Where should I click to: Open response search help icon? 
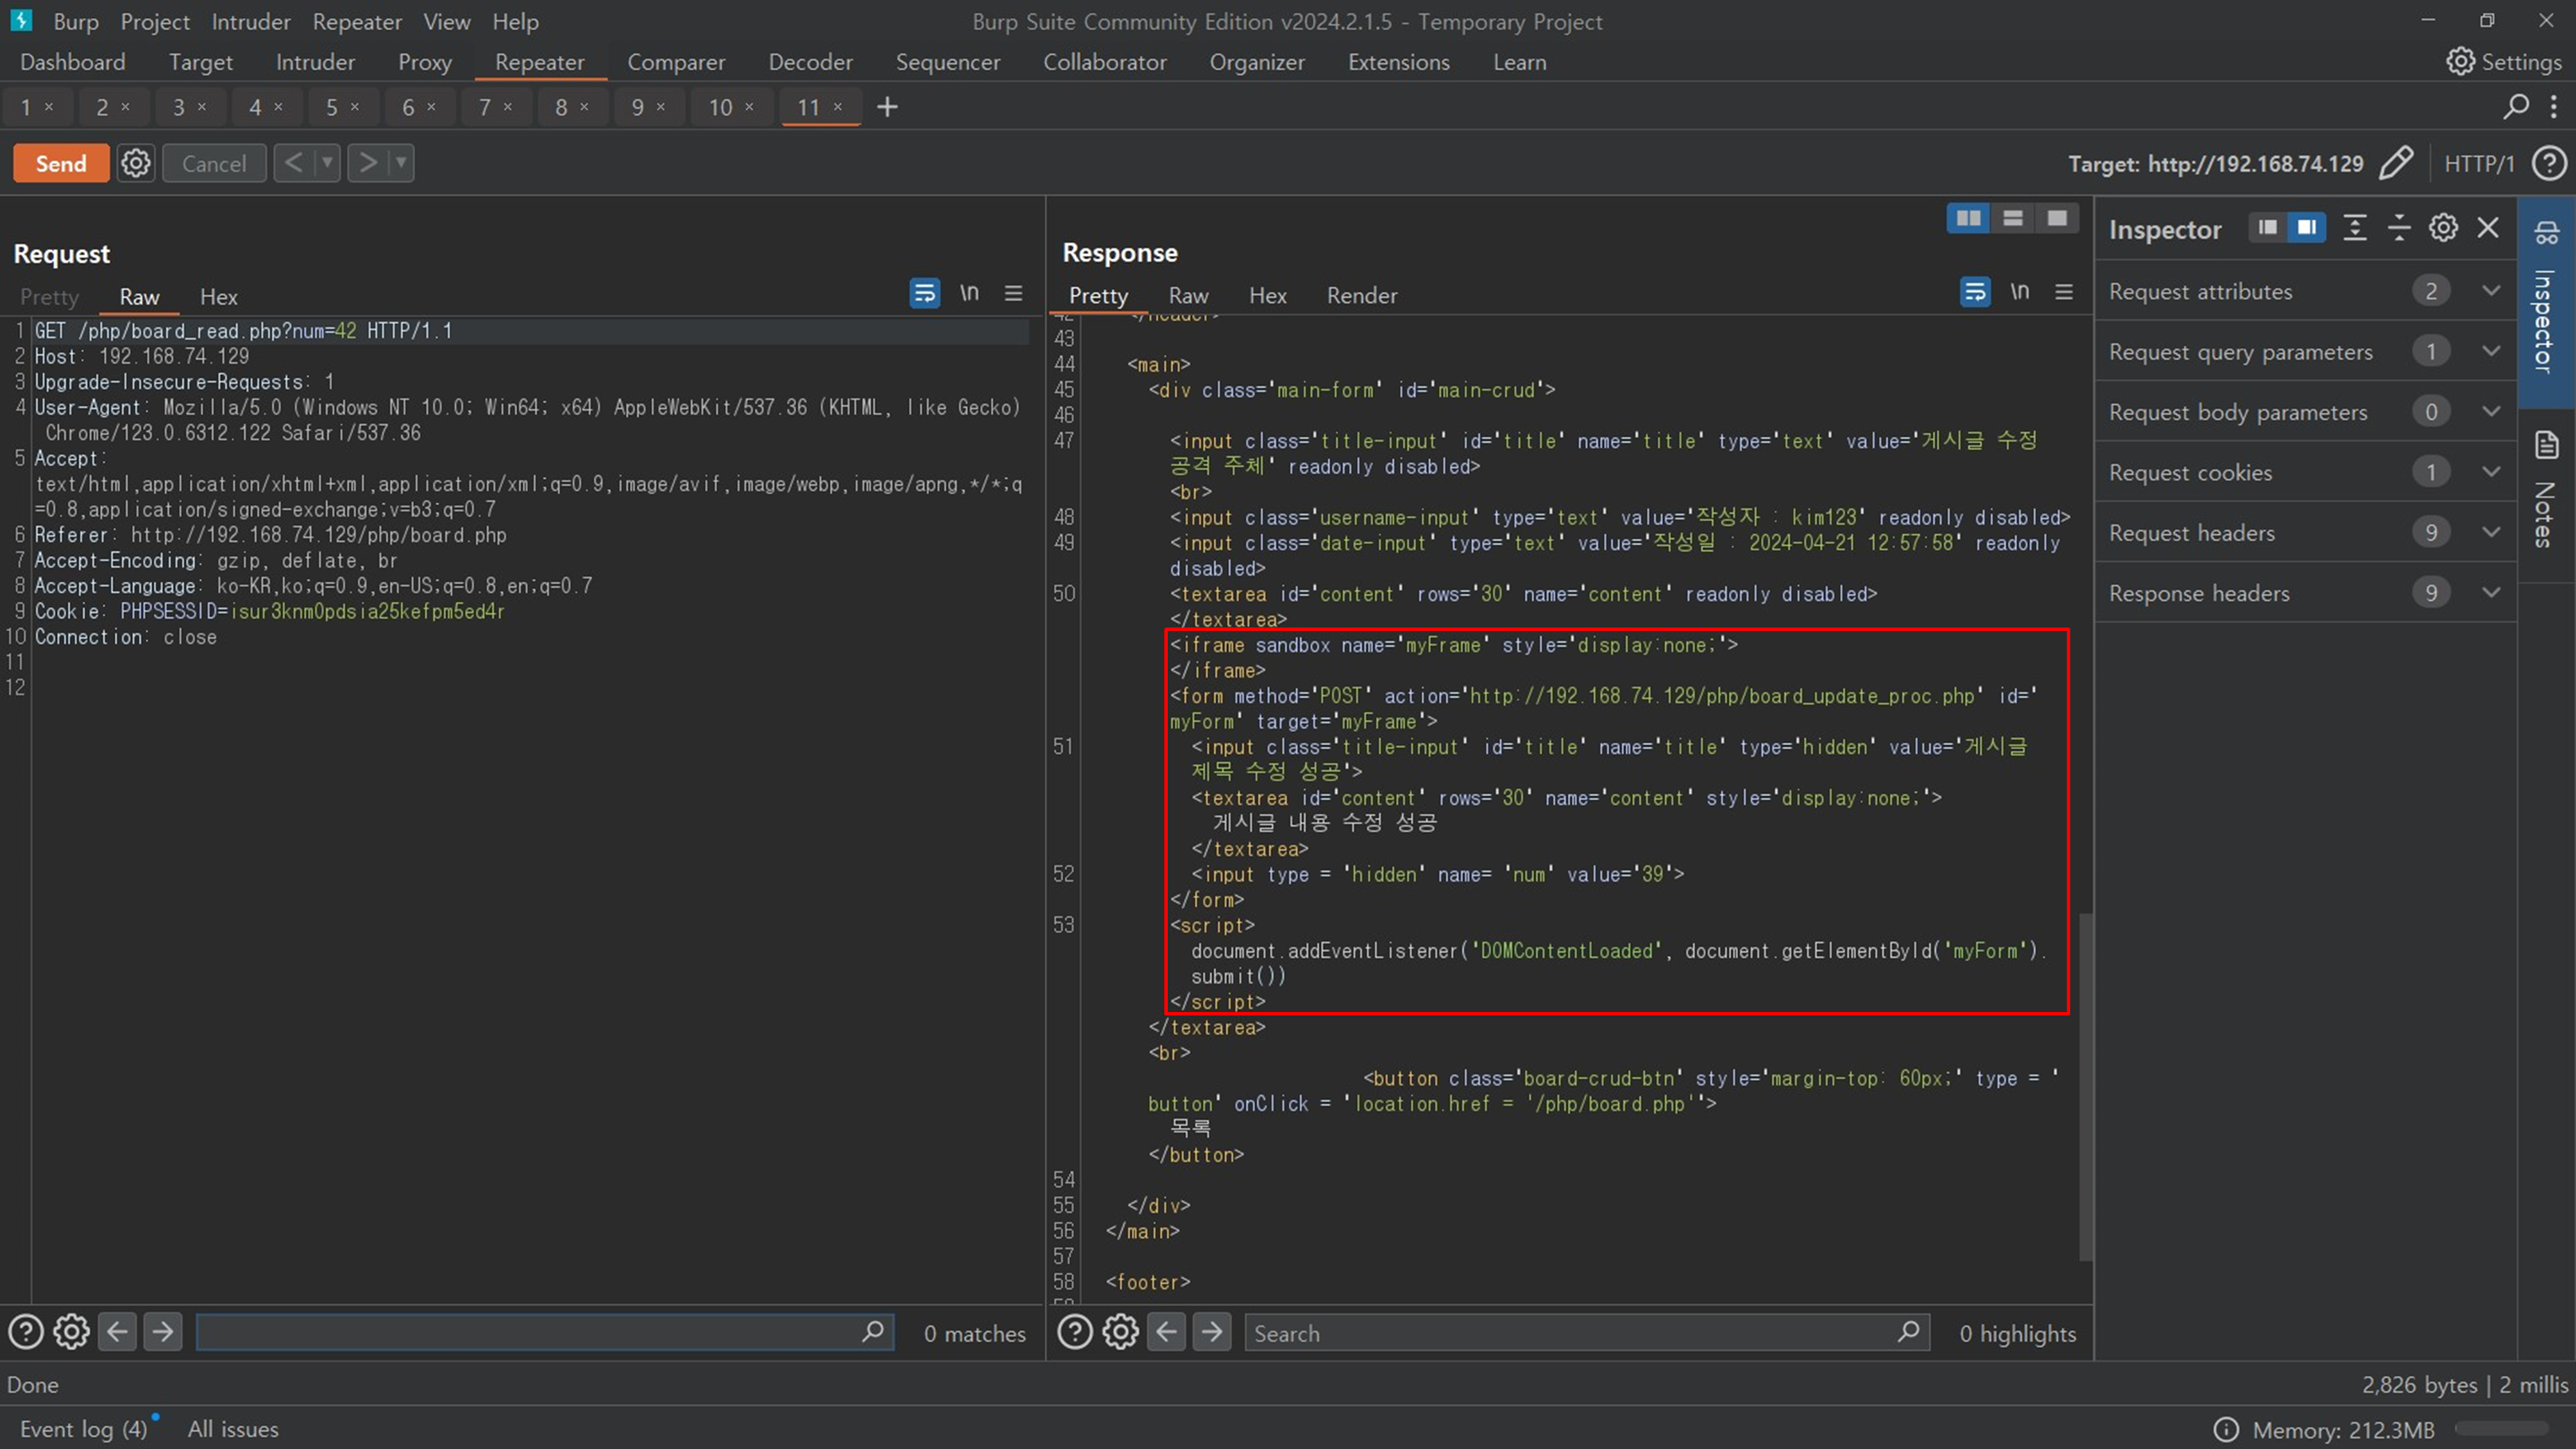[1075, 1332]
